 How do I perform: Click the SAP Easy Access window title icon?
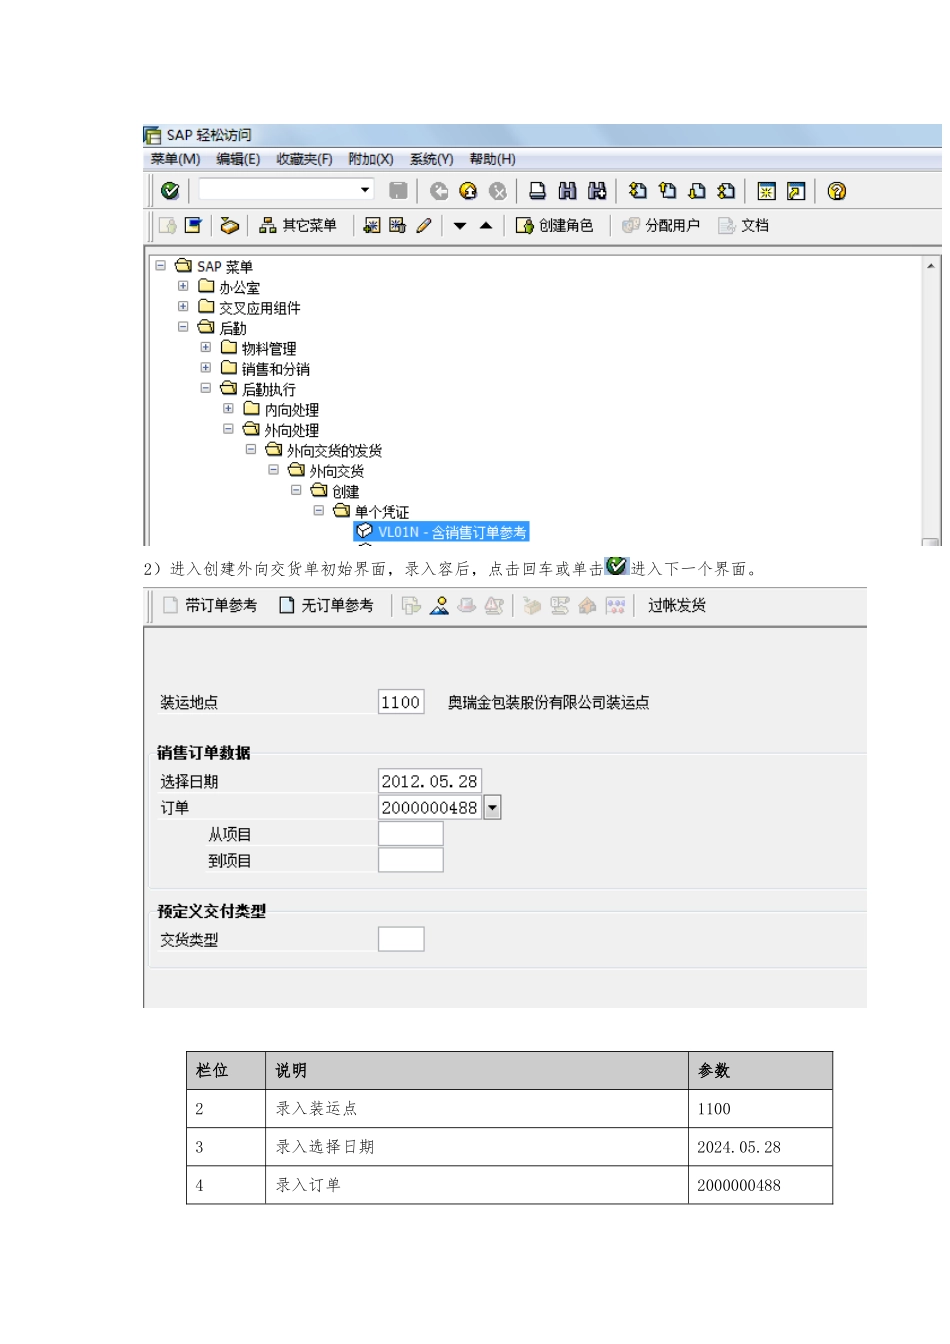click(x=152, y=135)
